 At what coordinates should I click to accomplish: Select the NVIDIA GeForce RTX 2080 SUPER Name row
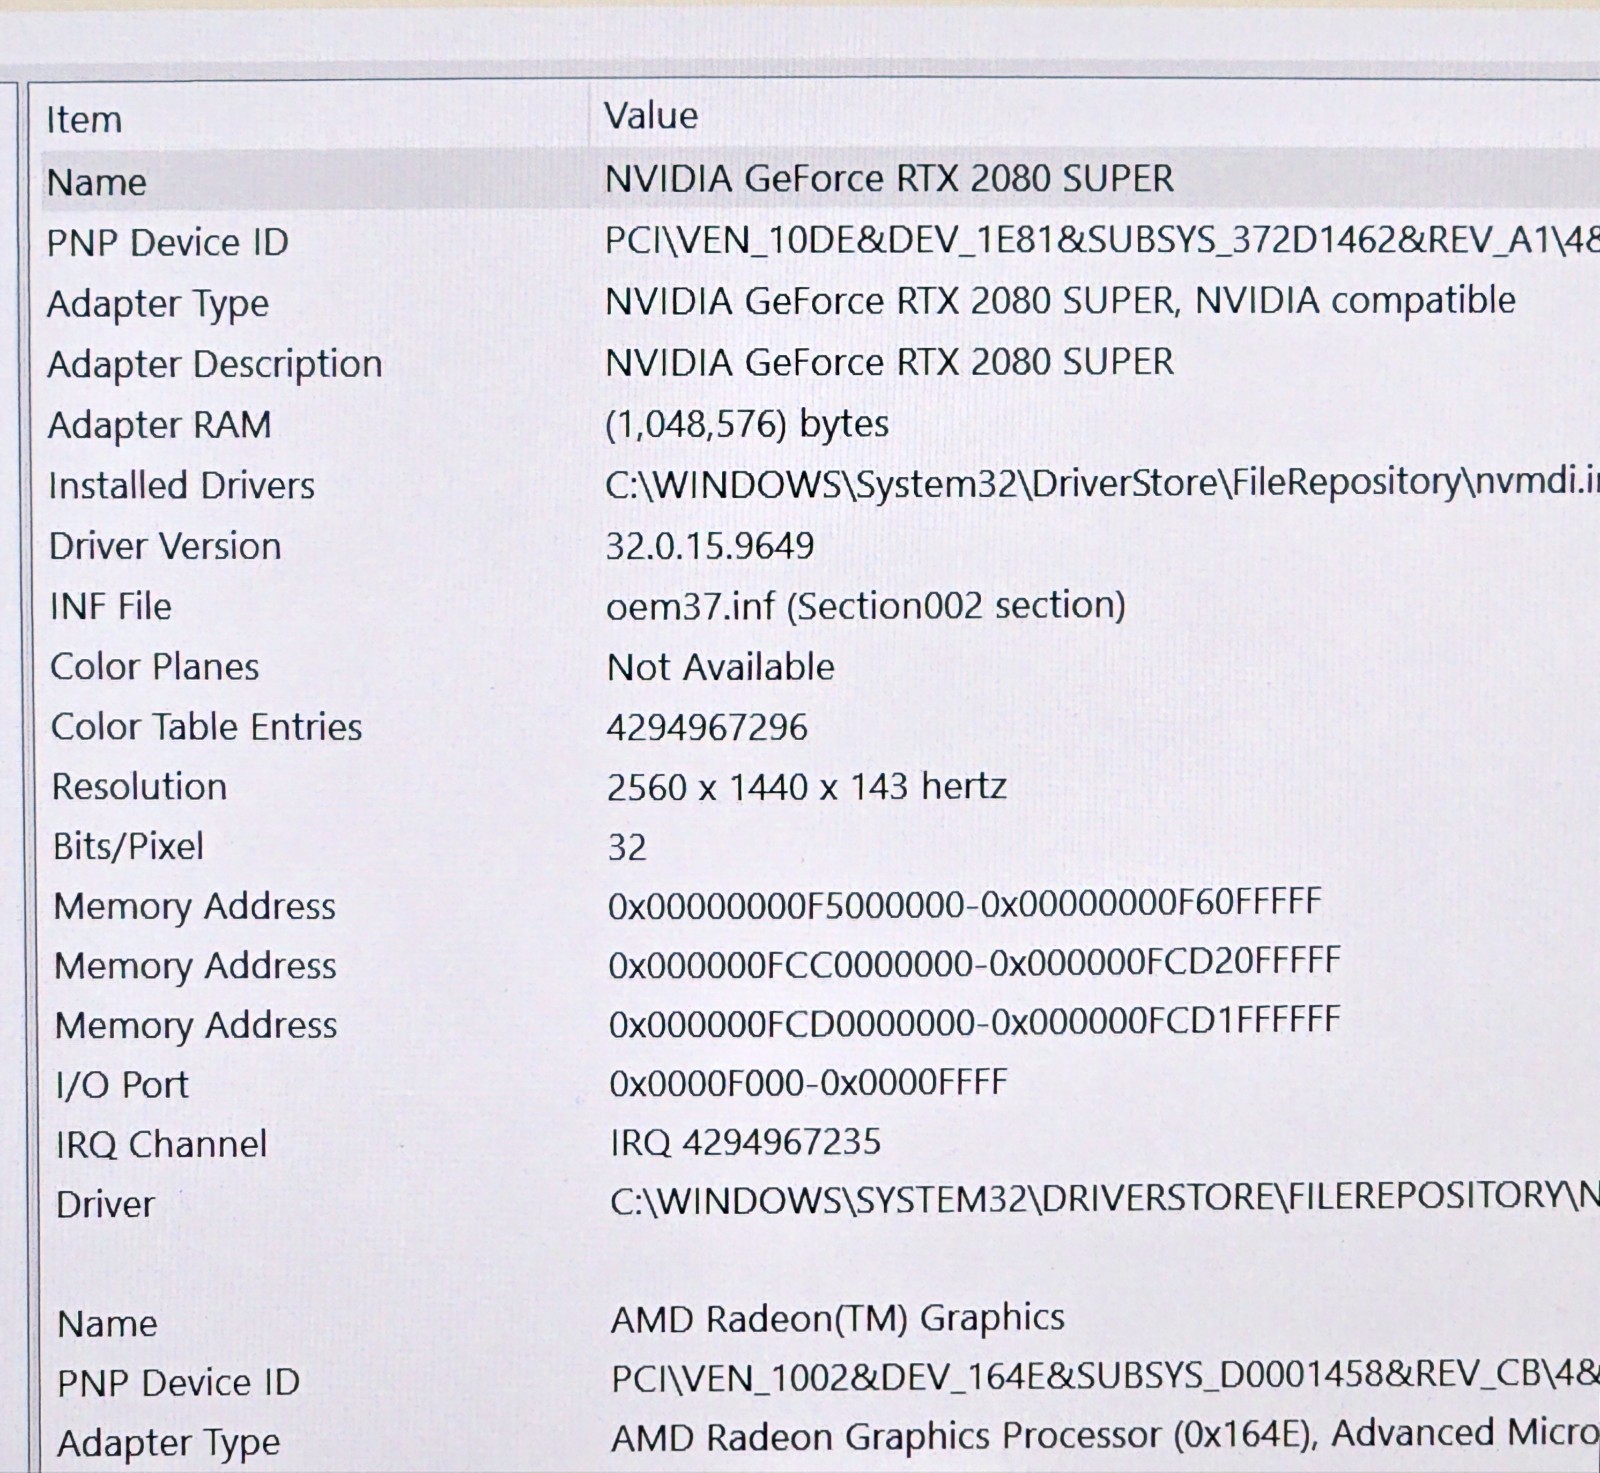click(820, 180)
